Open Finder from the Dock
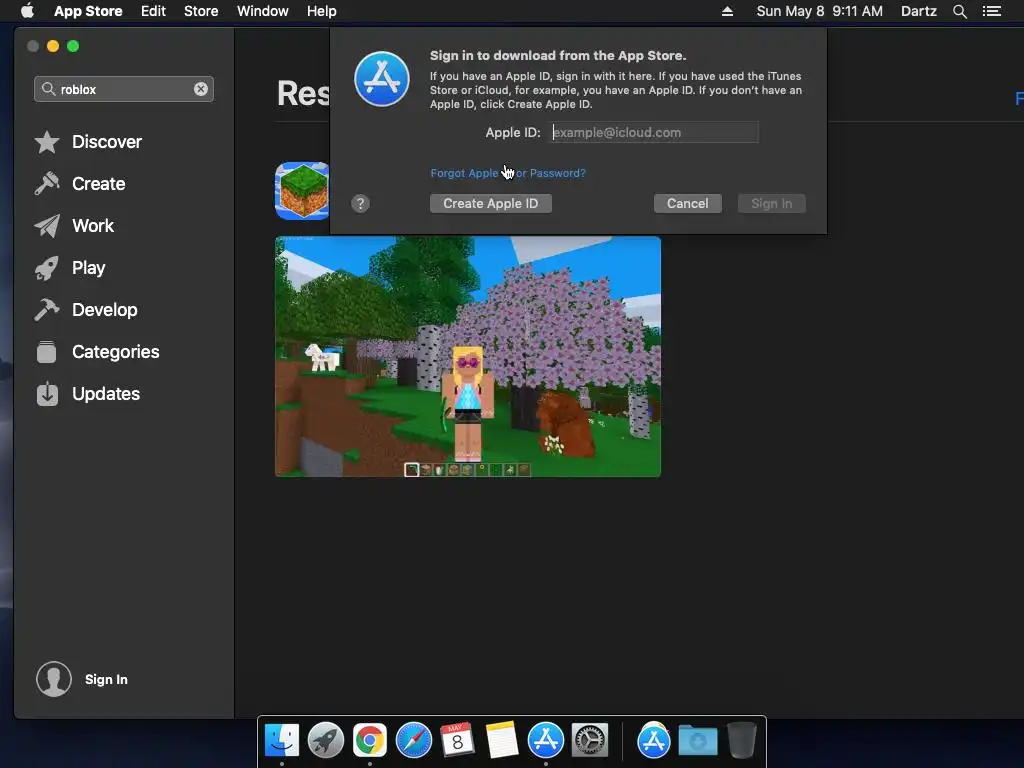The width and height of the screenshot is (1024, 768). point(281,741)
